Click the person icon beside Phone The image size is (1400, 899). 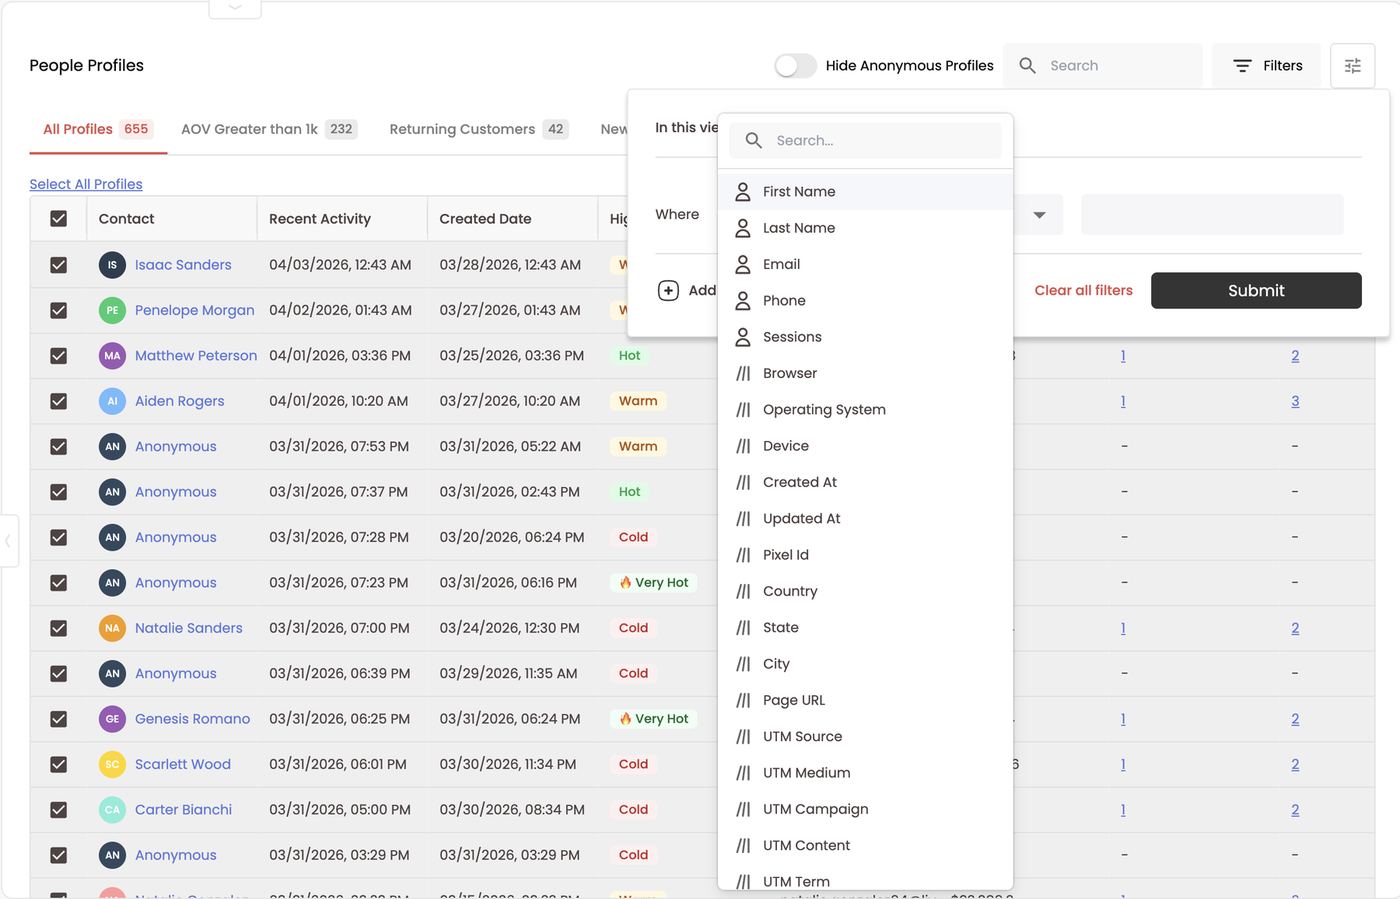coord(743,301)
